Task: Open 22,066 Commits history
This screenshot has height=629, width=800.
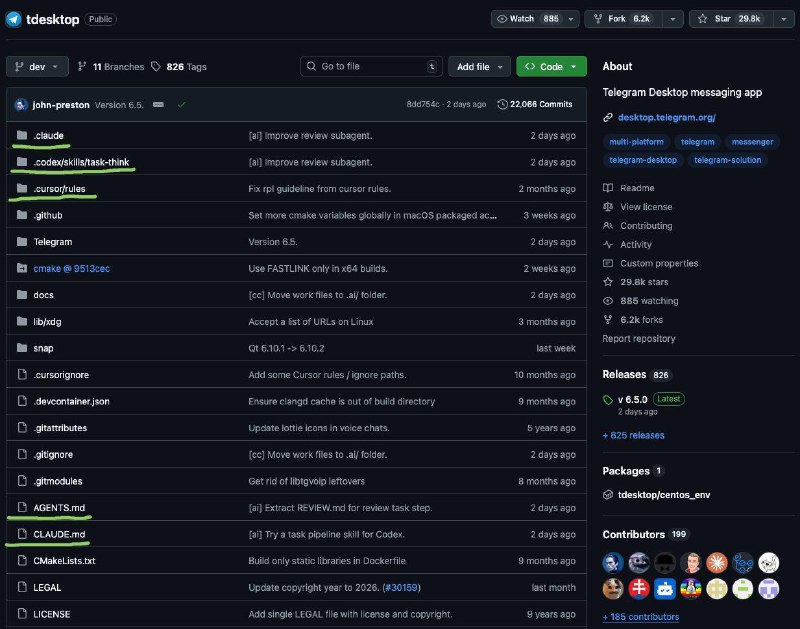Action: [535, 104]
